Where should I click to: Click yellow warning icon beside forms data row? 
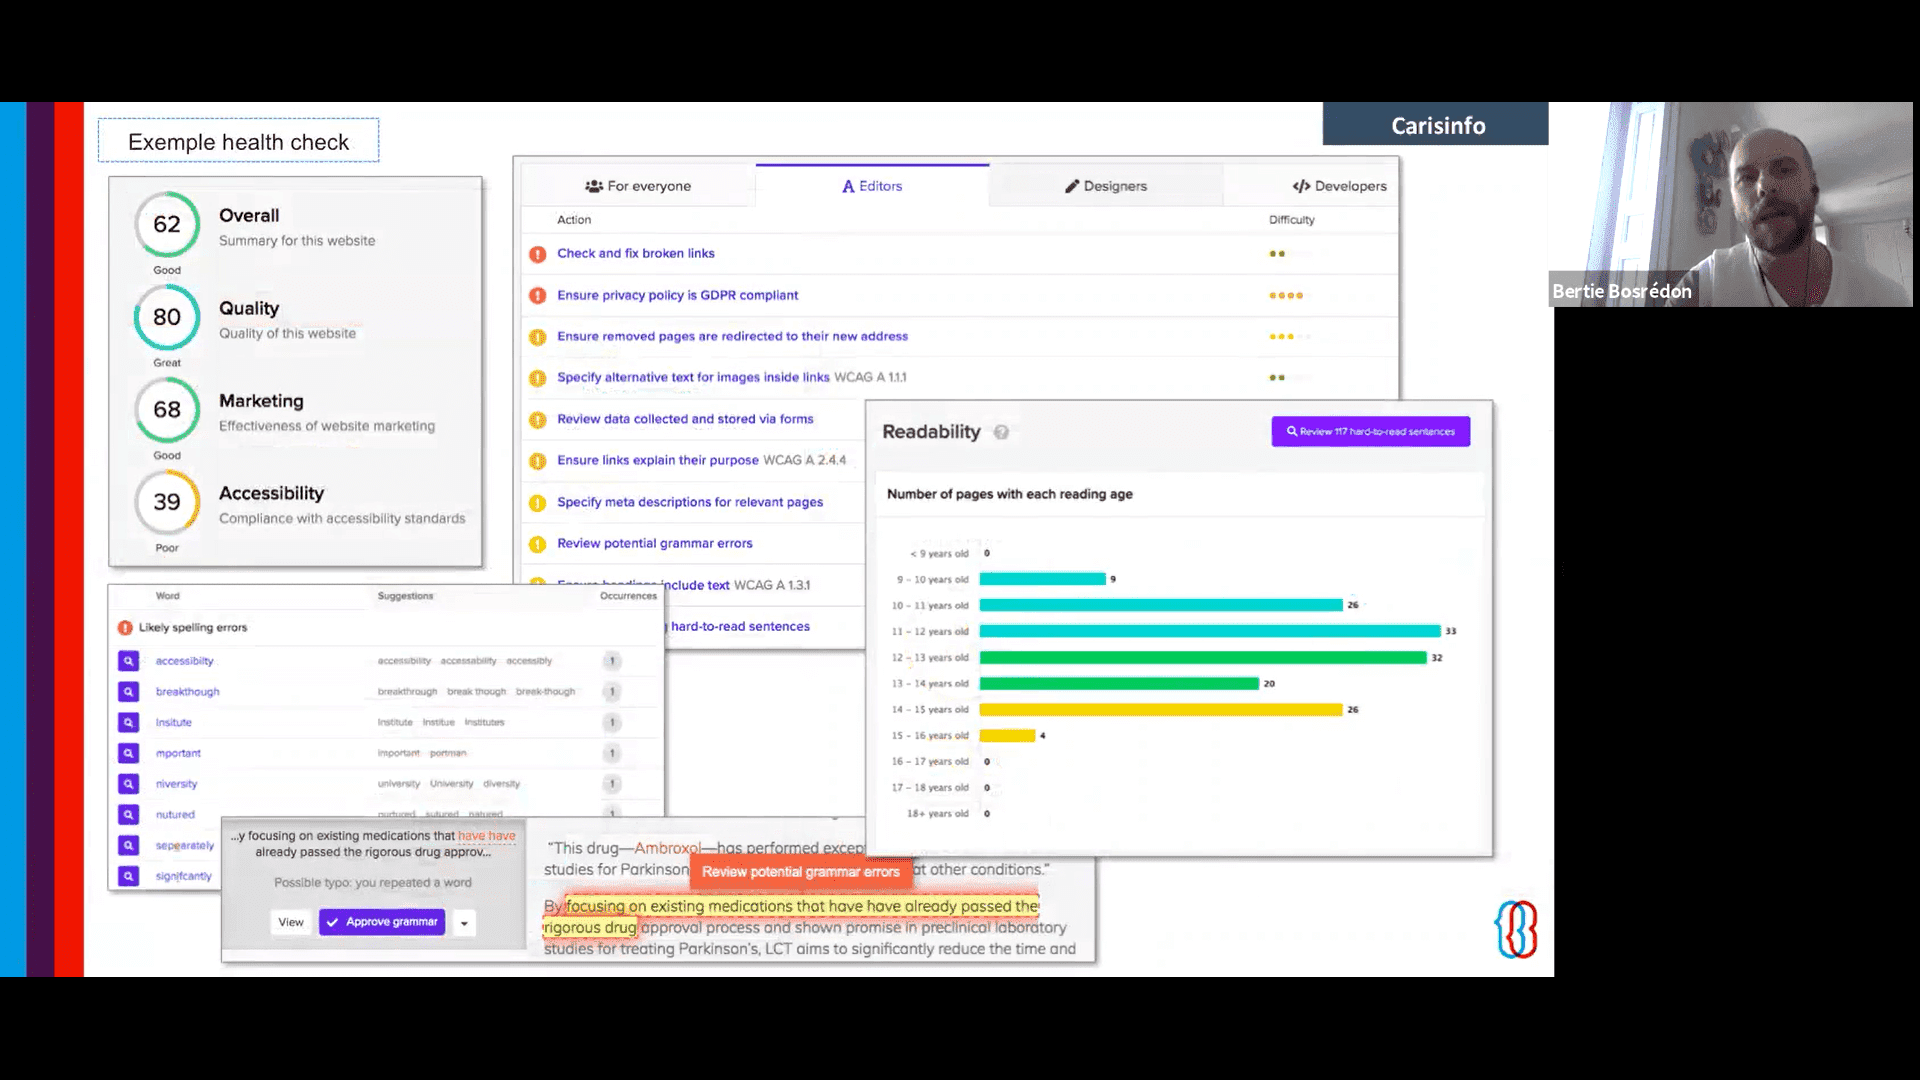[x=538, y=420]
